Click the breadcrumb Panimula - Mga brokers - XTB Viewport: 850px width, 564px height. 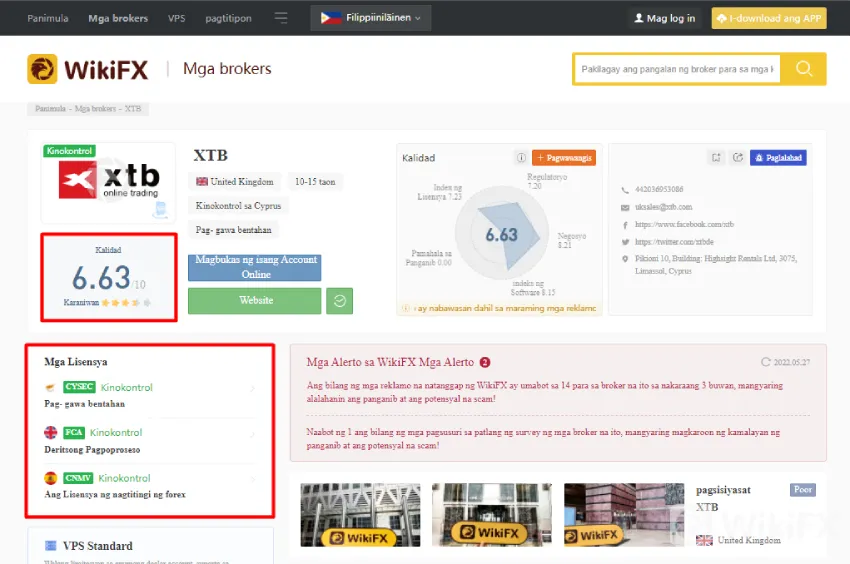click(88, 108)
